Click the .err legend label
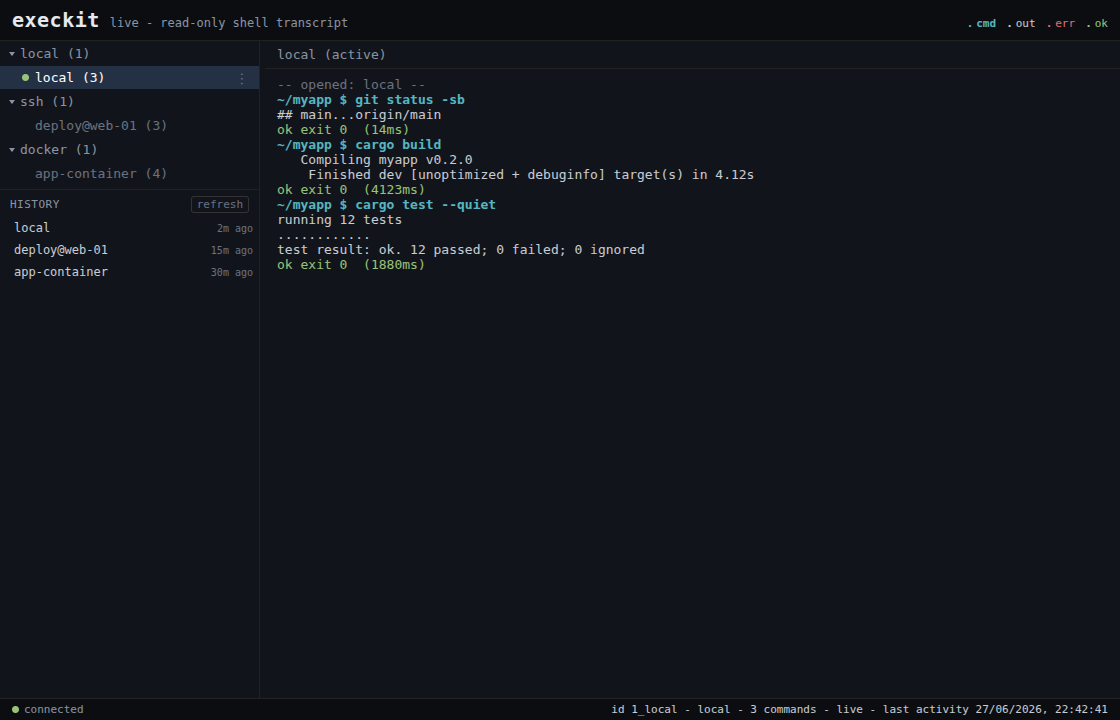Screen dimensions: 1120x720 pos(1061,24)
